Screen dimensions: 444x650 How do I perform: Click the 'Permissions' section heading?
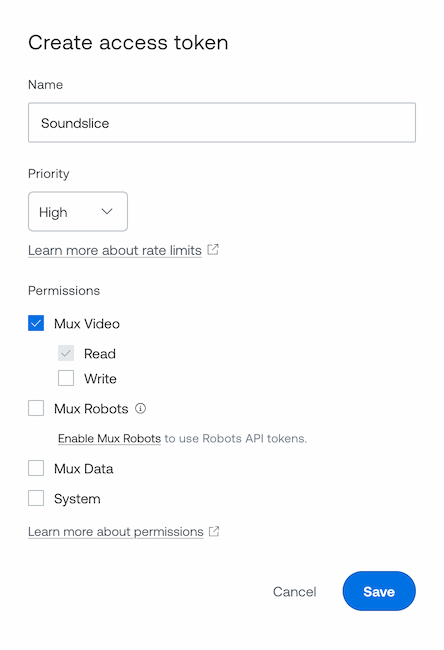click(x=64, y=291)
